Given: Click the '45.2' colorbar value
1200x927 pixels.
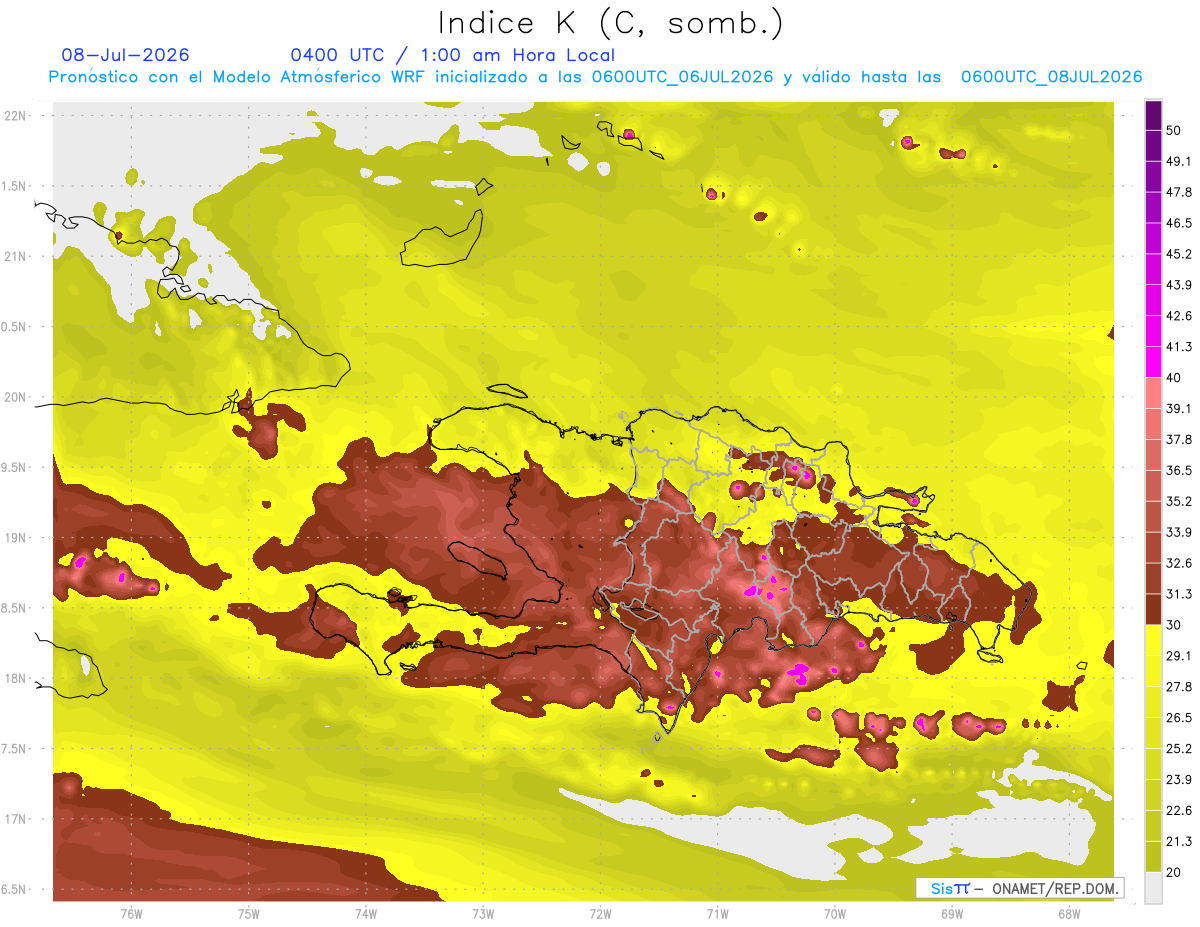Looking at the screenshot, I should tap(1179, 254).
